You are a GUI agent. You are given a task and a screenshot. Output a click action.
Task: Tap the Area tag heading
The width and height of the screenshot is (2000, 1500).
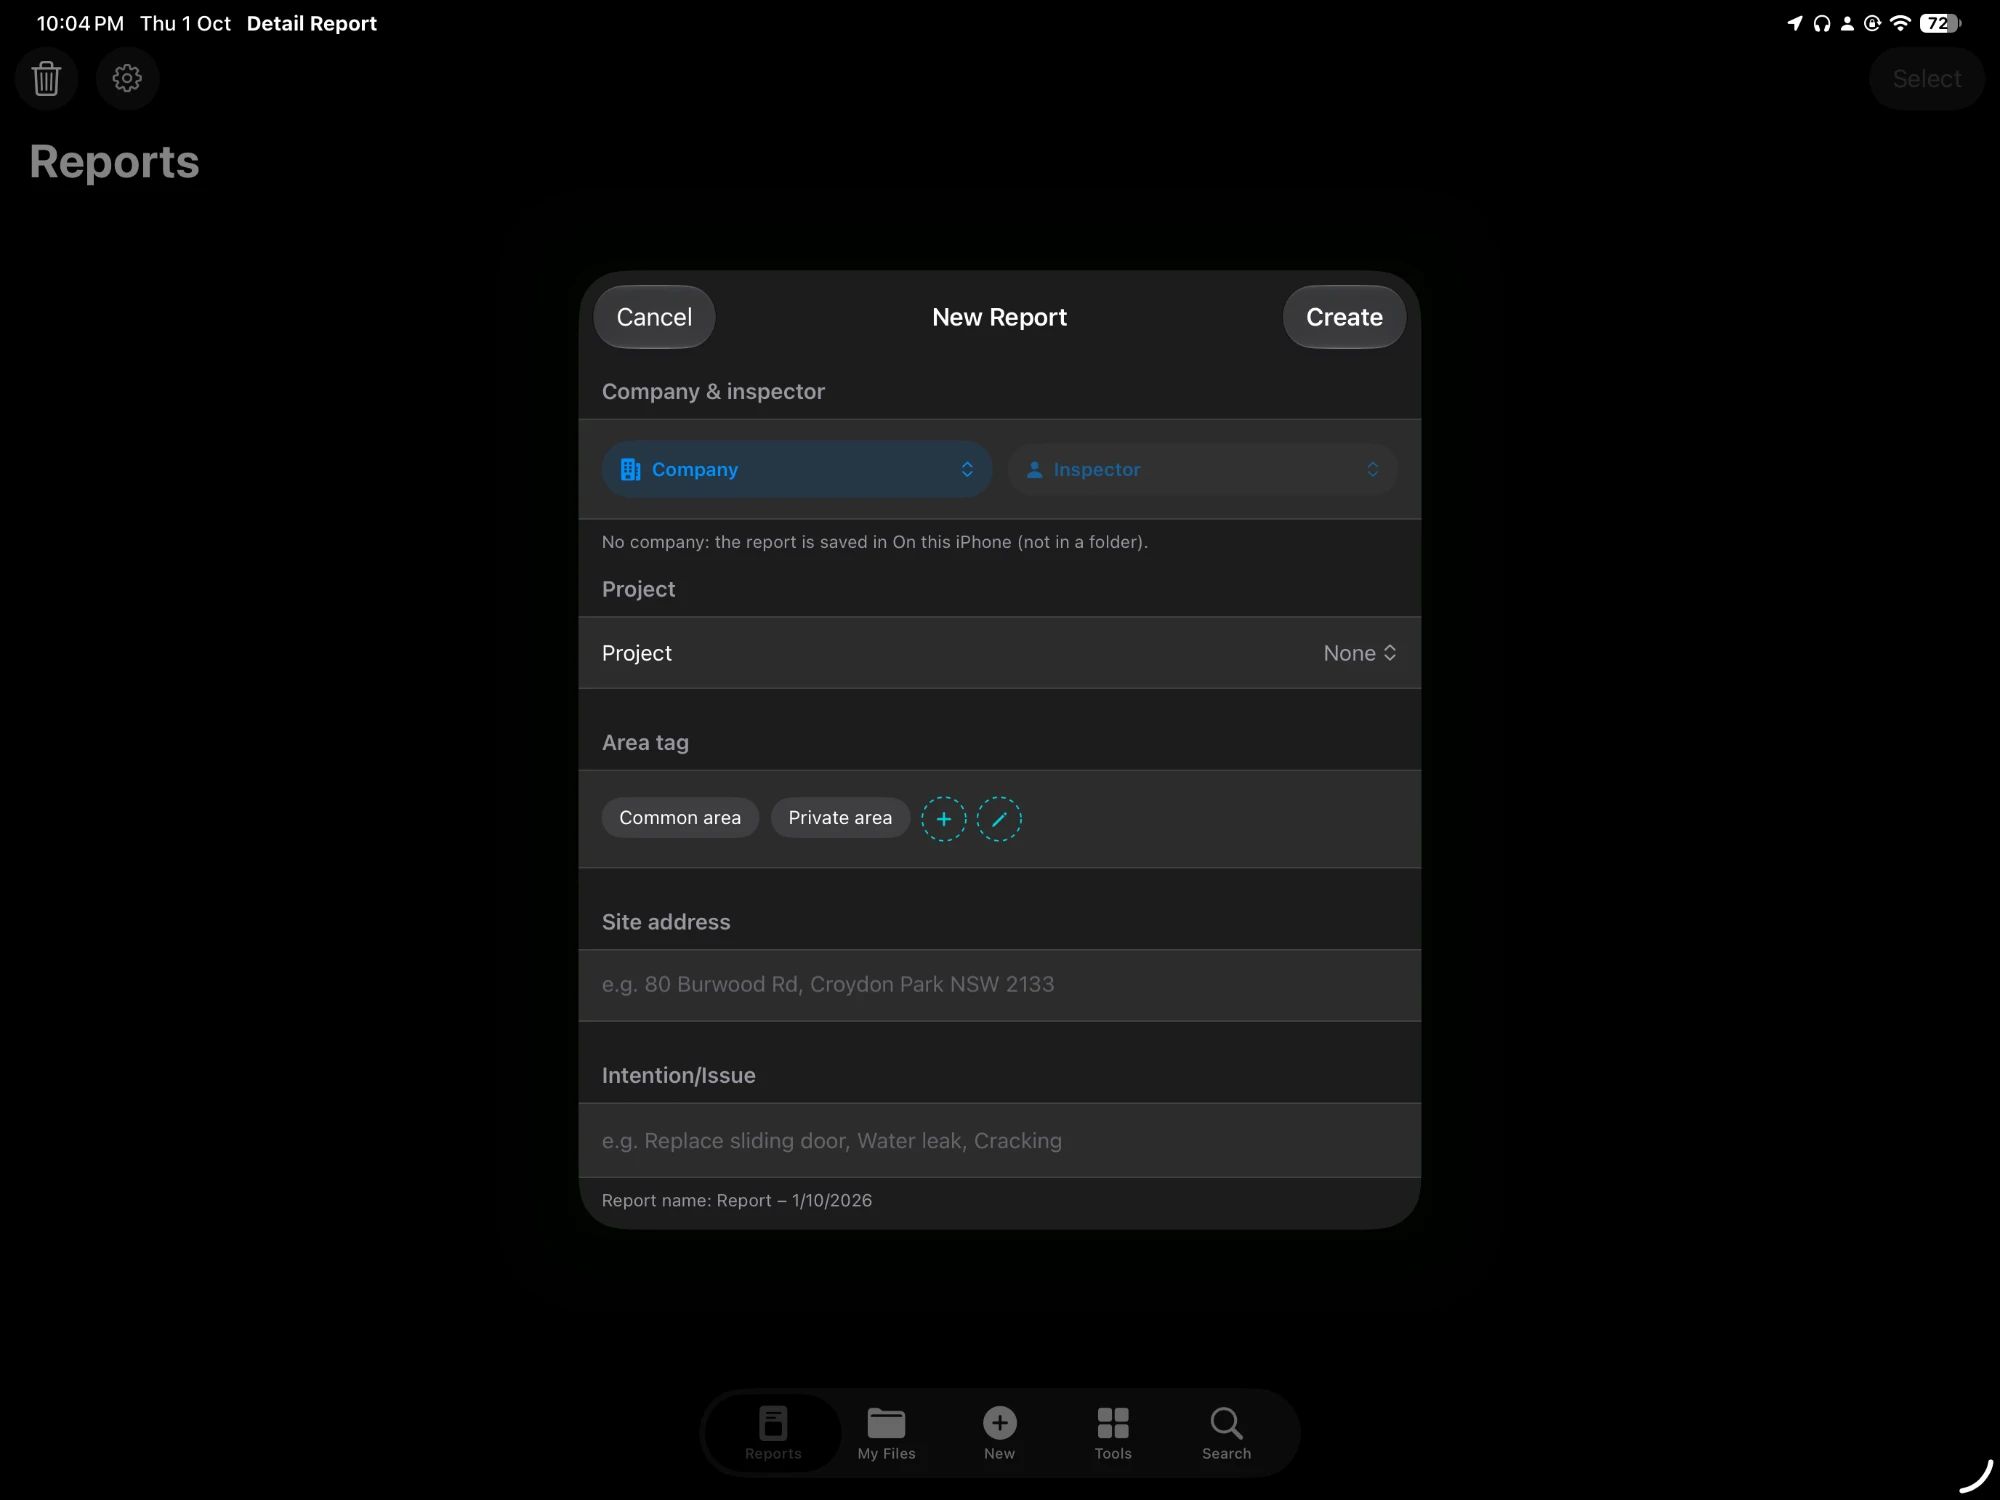tap(645, 743)
